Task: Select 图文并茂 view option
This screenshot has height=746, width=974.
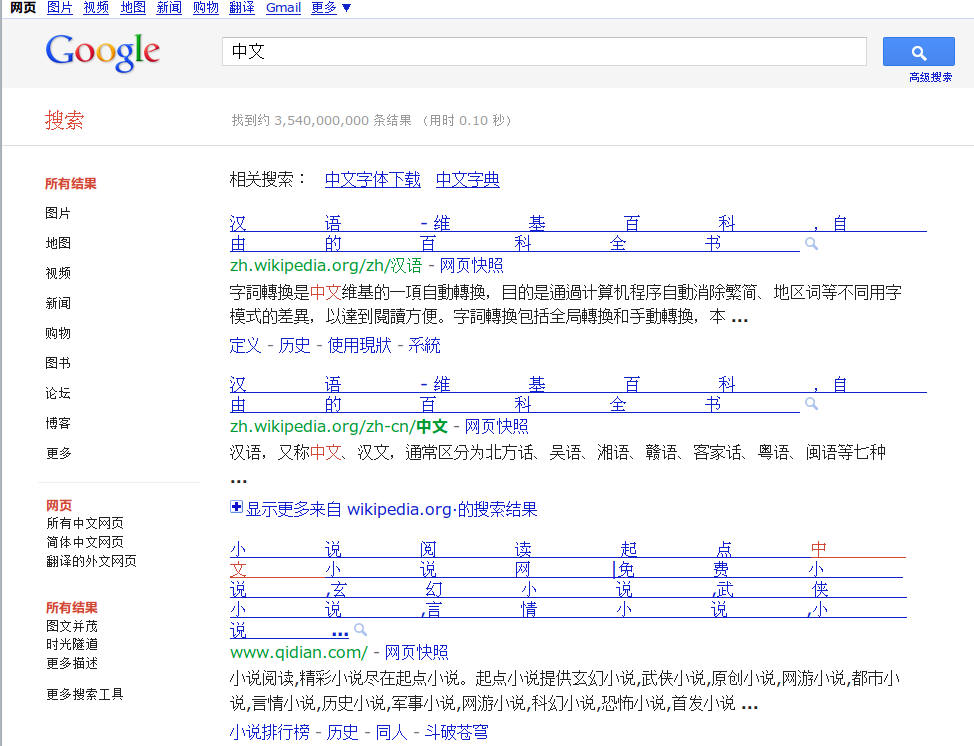Action: pyautogui.click(x=72, y=625)
